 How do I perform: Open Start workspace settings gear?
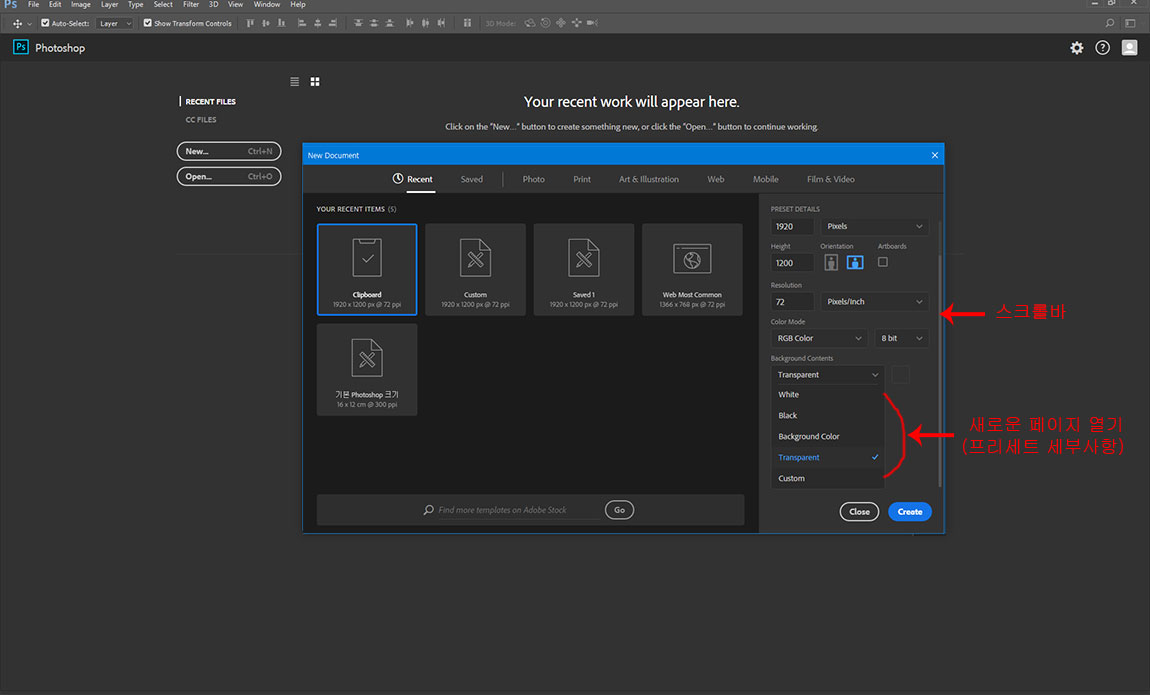pyautogui.click(x=1077, y=48)
